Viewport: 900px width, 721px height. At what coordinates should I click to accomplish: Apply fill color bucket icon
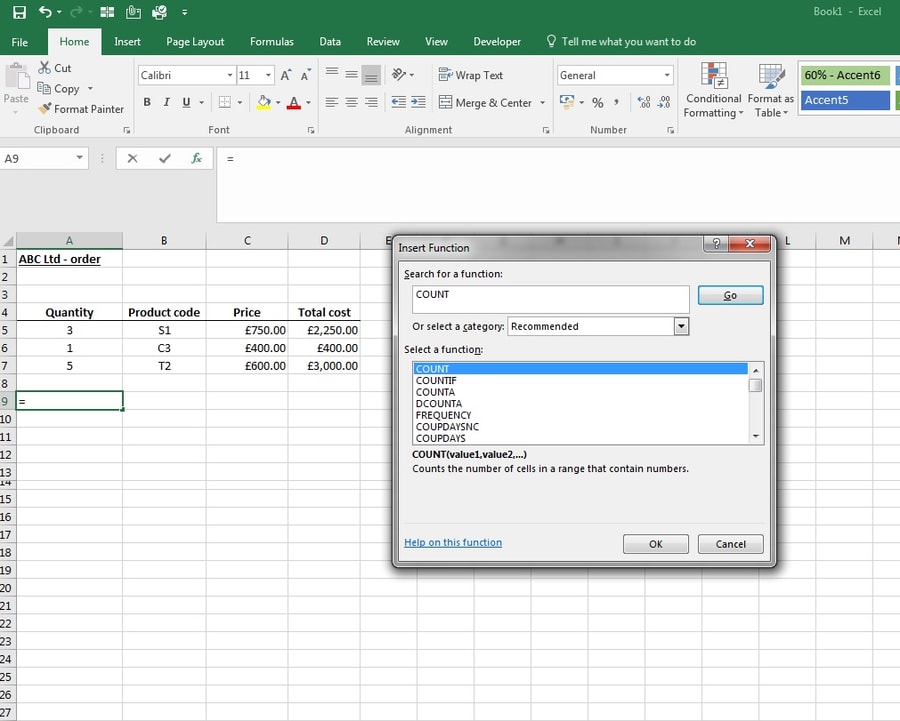(x=263, y=103)
